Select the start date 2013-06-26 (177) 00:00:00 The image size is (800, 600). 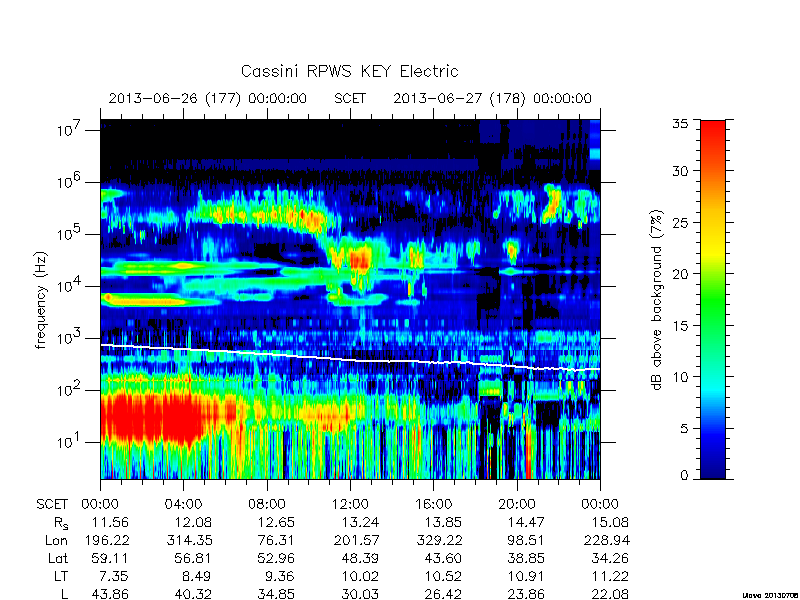[208, 98]
